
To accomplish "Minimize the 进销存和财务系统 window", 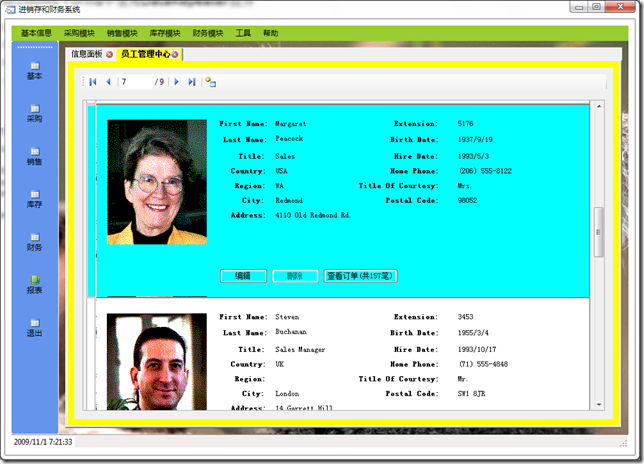I will coord(579,7).
